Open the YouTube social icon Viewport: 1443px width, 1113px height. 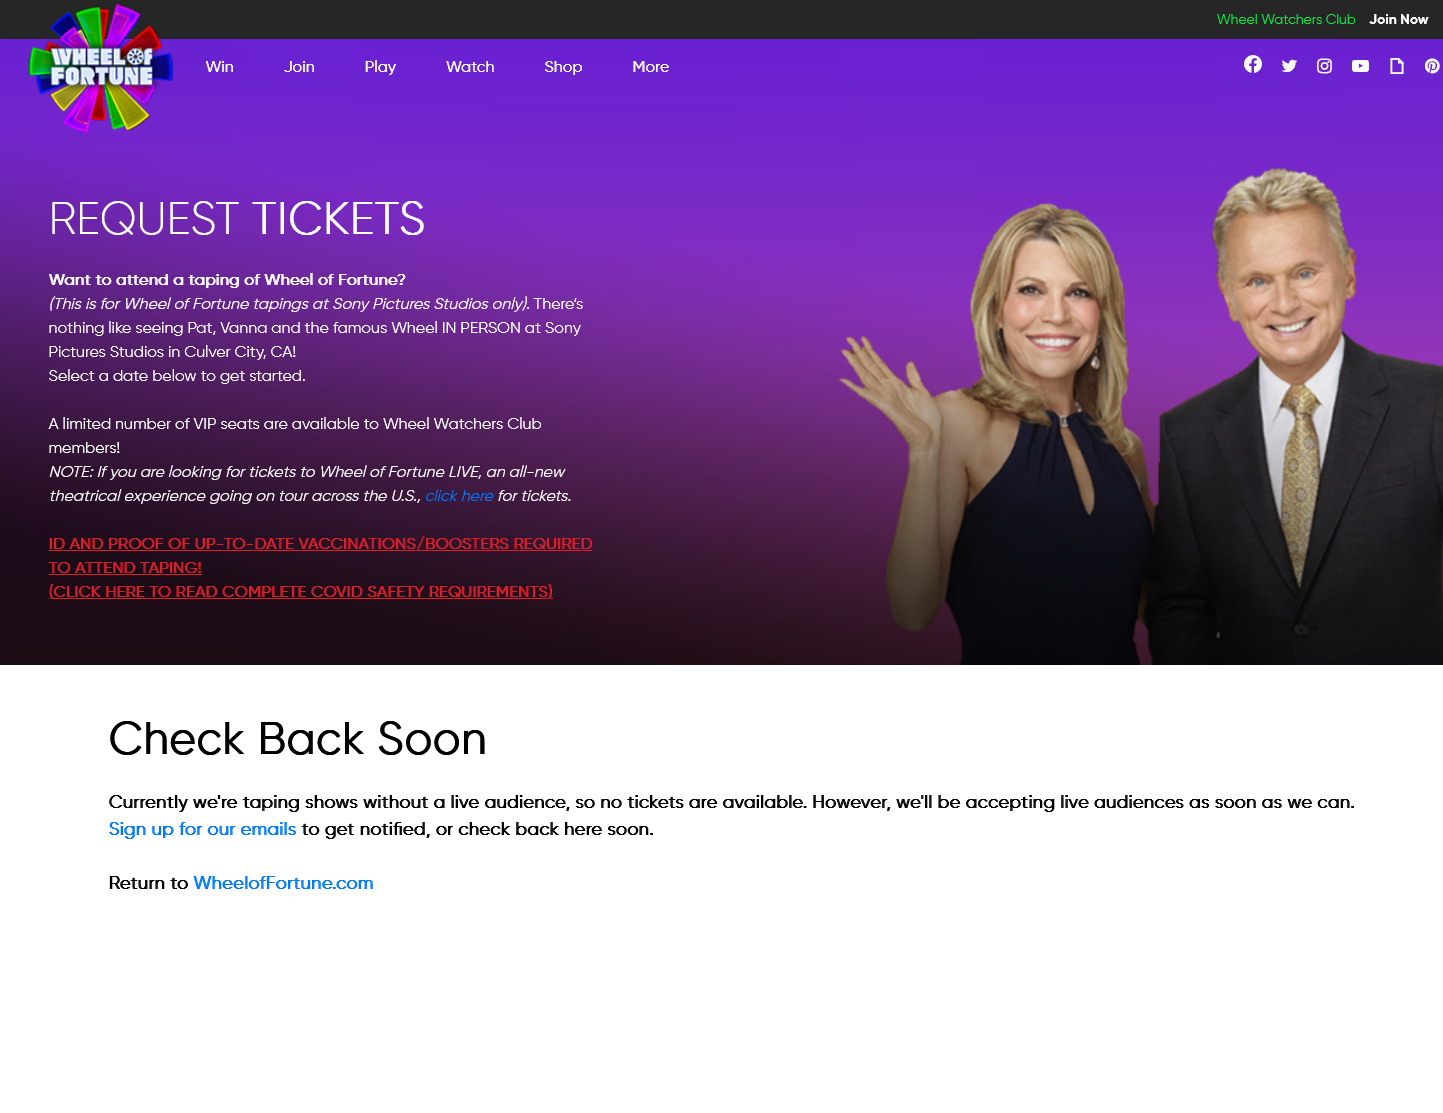coord(1361,66)
